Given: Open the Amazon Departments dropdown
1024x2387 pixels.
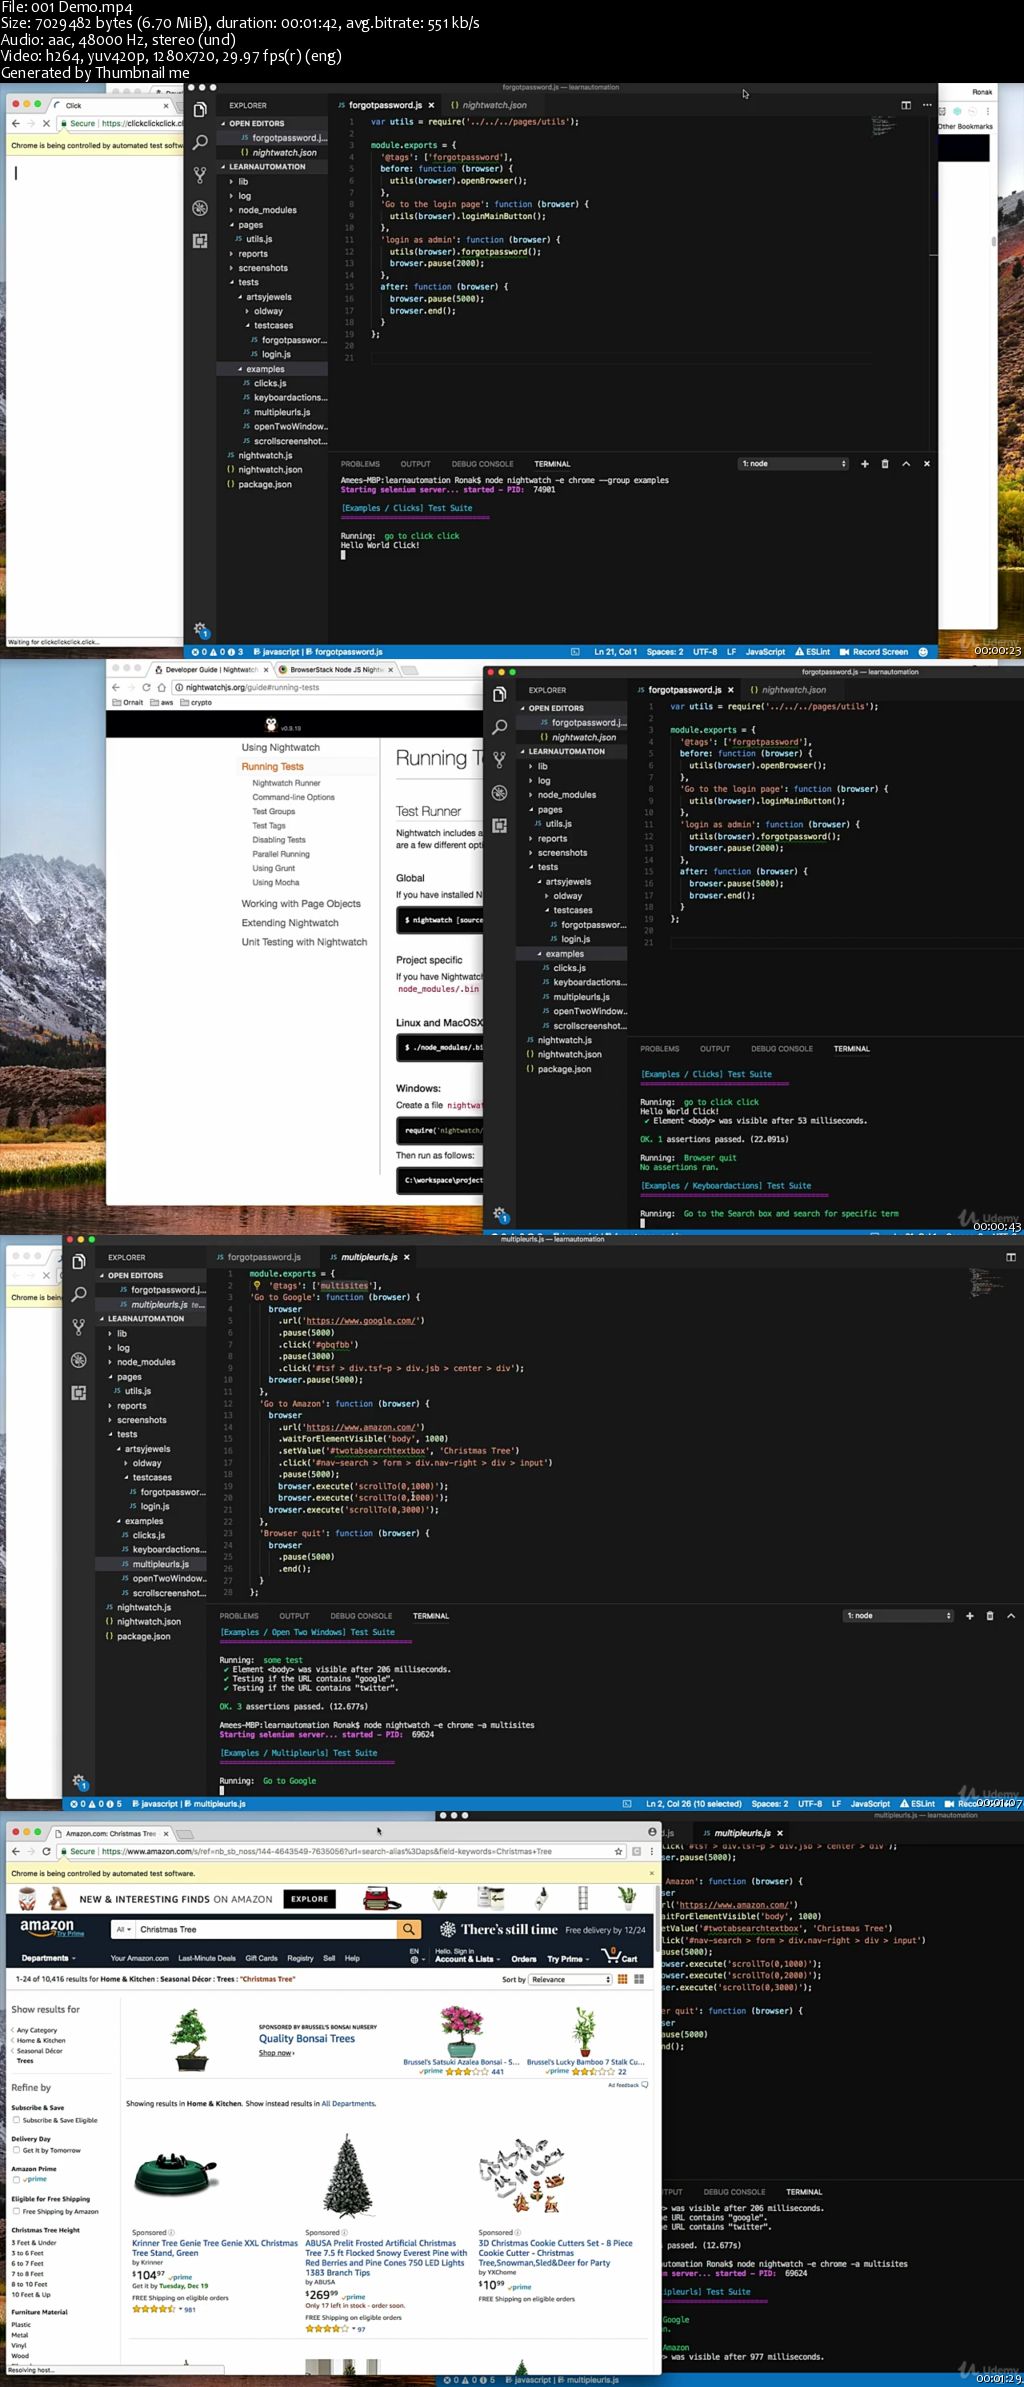Looking at the screenshot, I should click(x=48, y=1958).
